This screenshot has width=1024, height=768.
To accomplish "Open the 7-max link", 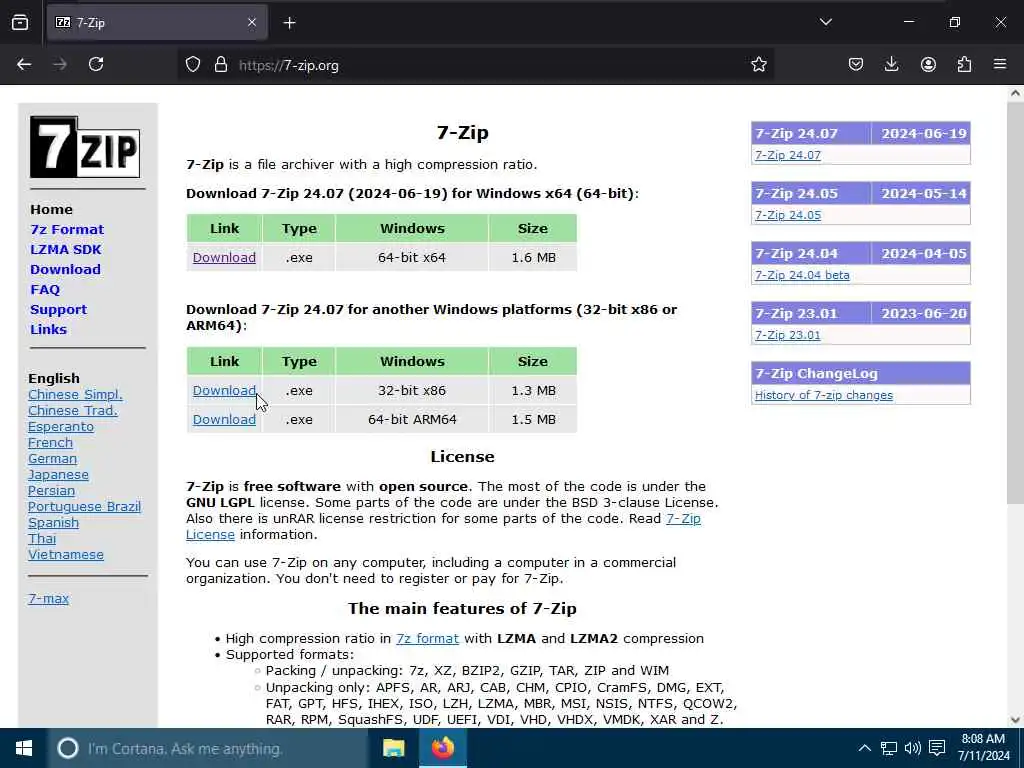I will coord(48,598).
